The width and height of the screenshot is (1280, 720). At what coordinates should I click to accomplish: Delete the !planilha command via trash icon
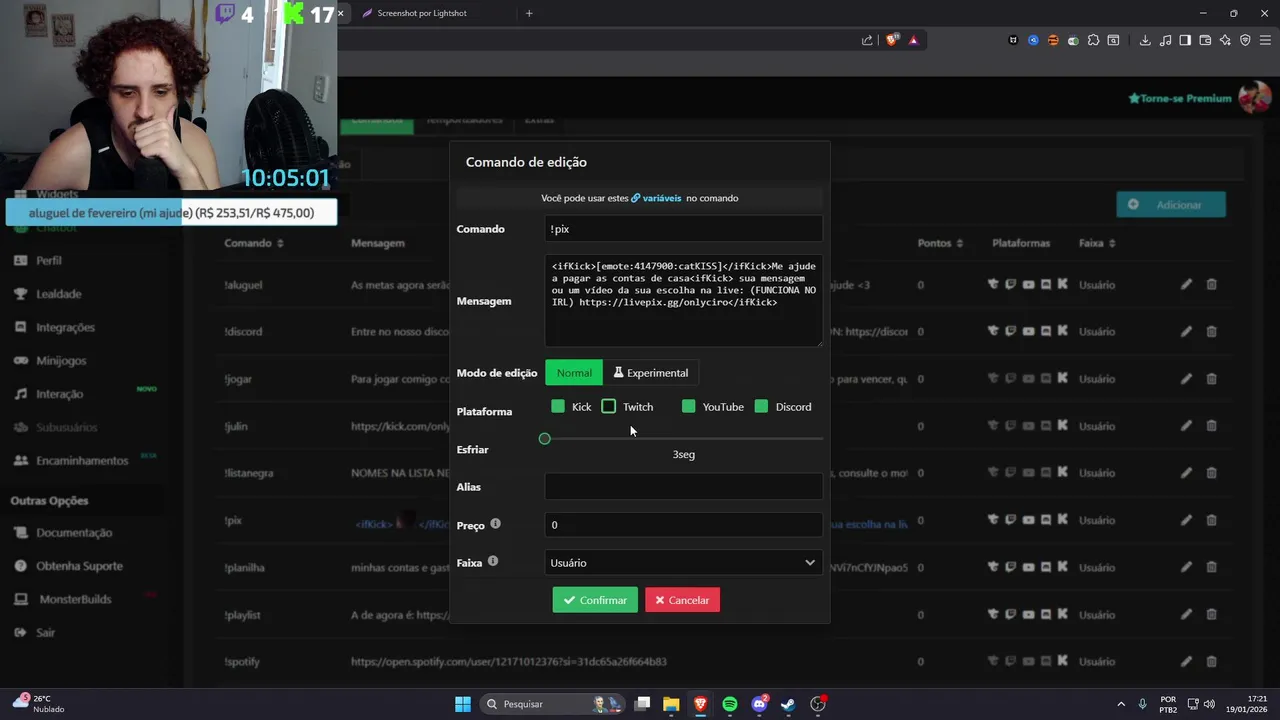click(1211, 567)
